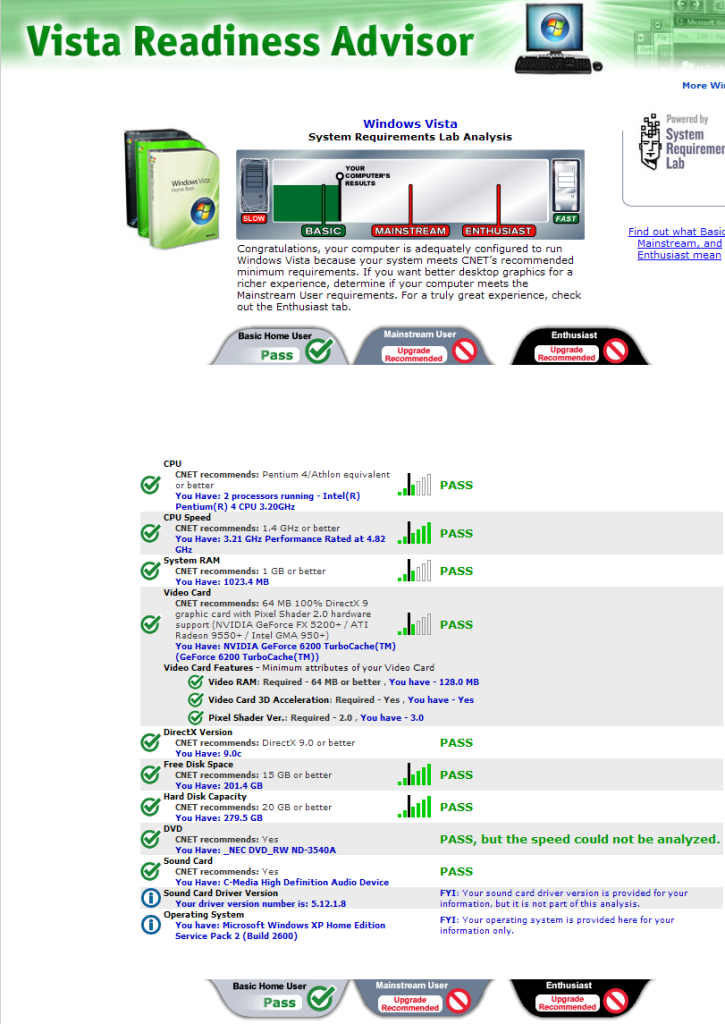Viewport: 725px width, 1024px height.
Task: Click the checkmark next to Video Card 3D Acceleration
Action: (x=195, y=699)
